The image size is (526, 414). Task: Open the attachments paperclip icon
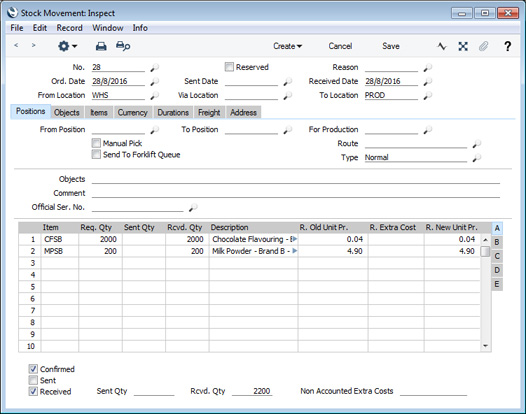(483, 46)
